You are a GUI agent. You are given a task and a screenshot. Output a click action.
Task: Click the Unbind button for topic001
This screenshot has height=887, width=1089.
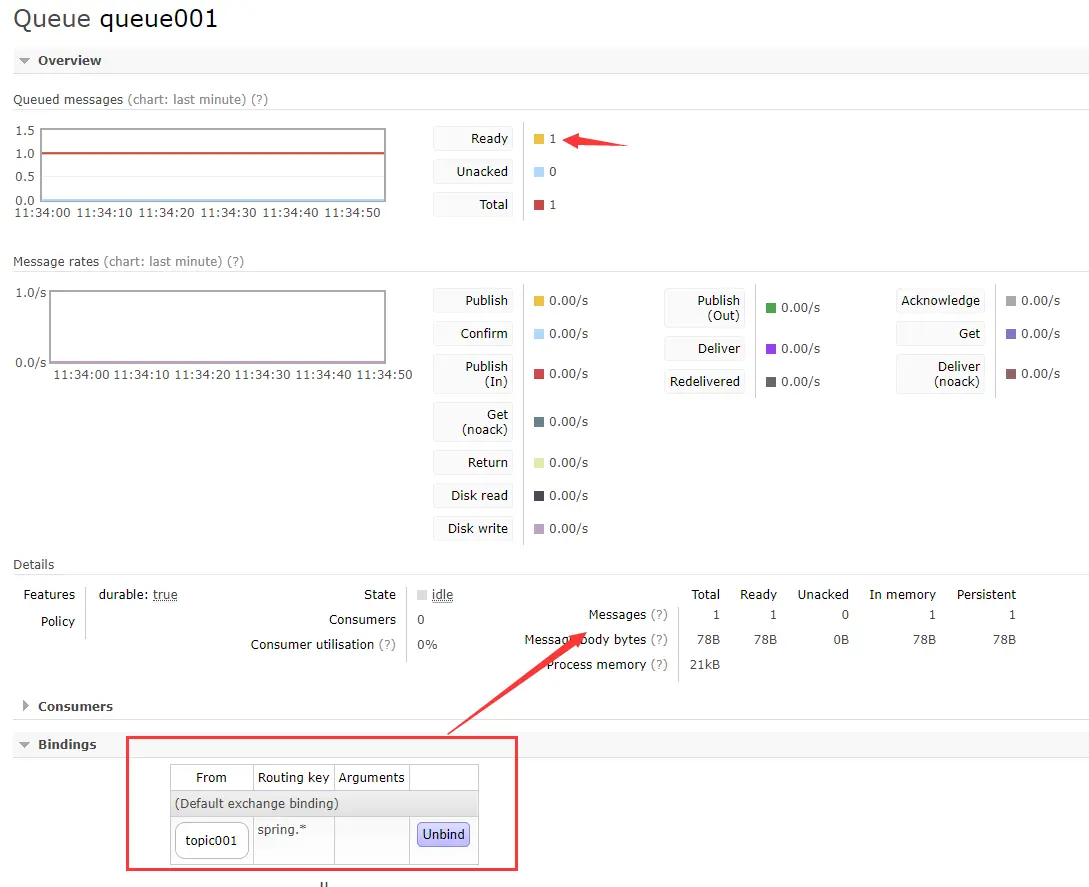tap(443, 834)
